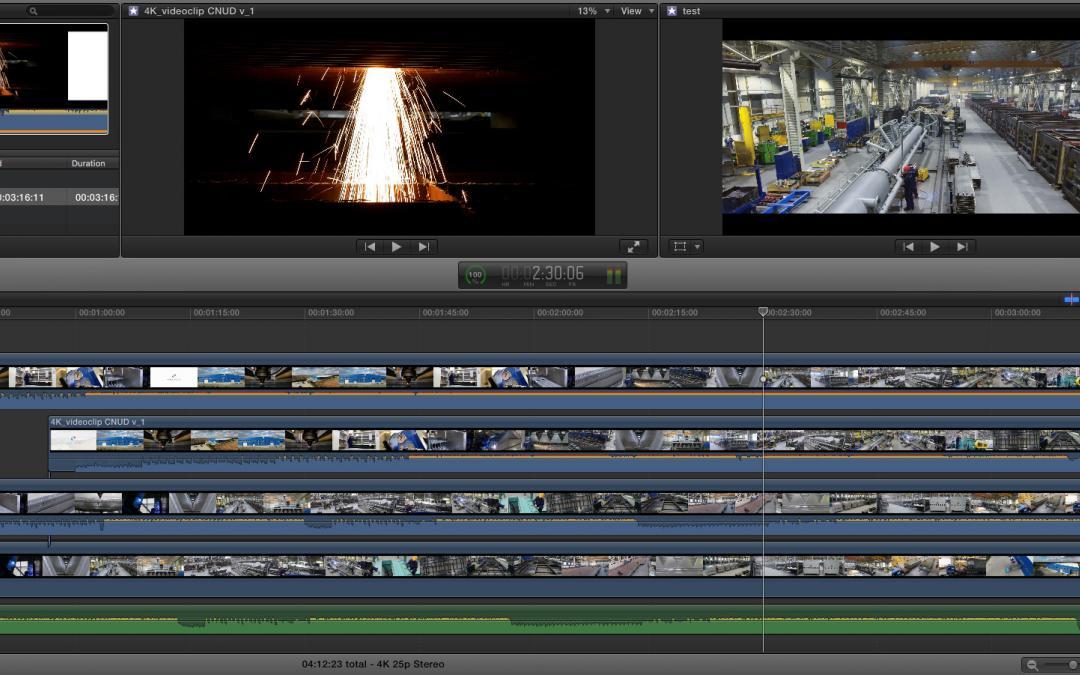This screenshot has width=1080, height=675.
Task: Click the test viewer title
Action: pos(691,11)
